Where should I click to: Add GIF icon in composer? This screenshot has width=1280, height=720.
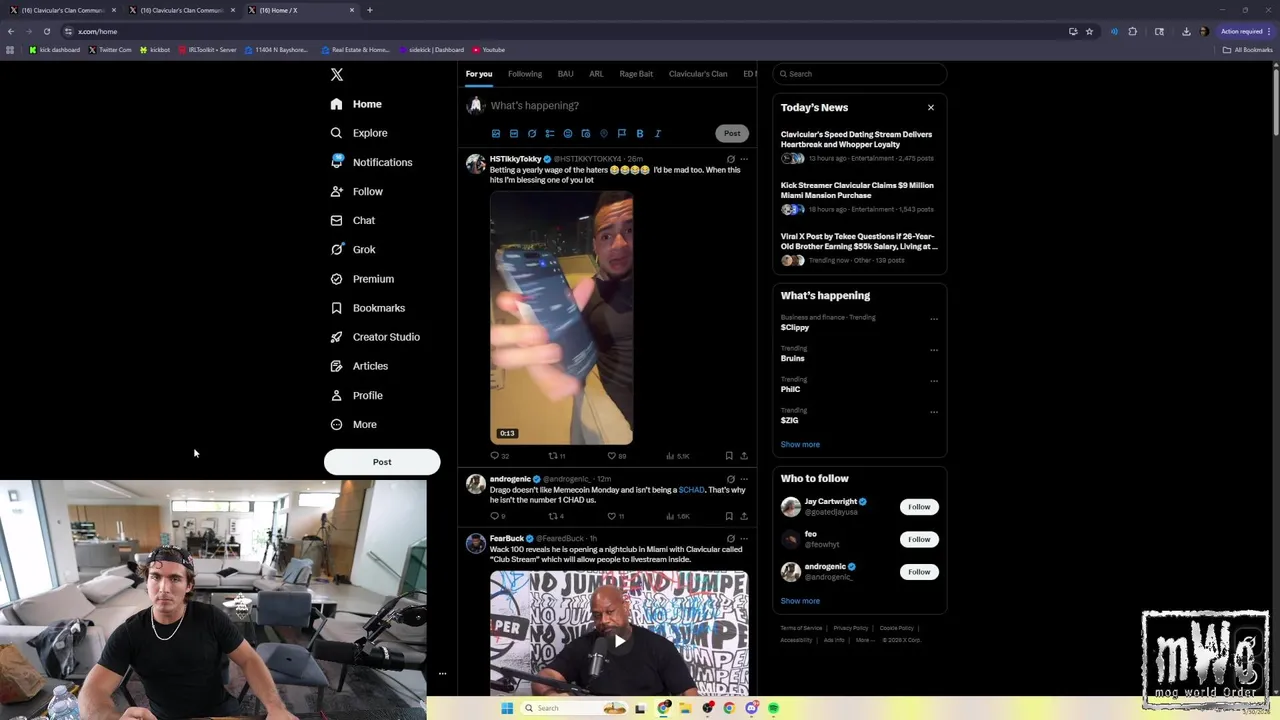(x=514, y=133)
